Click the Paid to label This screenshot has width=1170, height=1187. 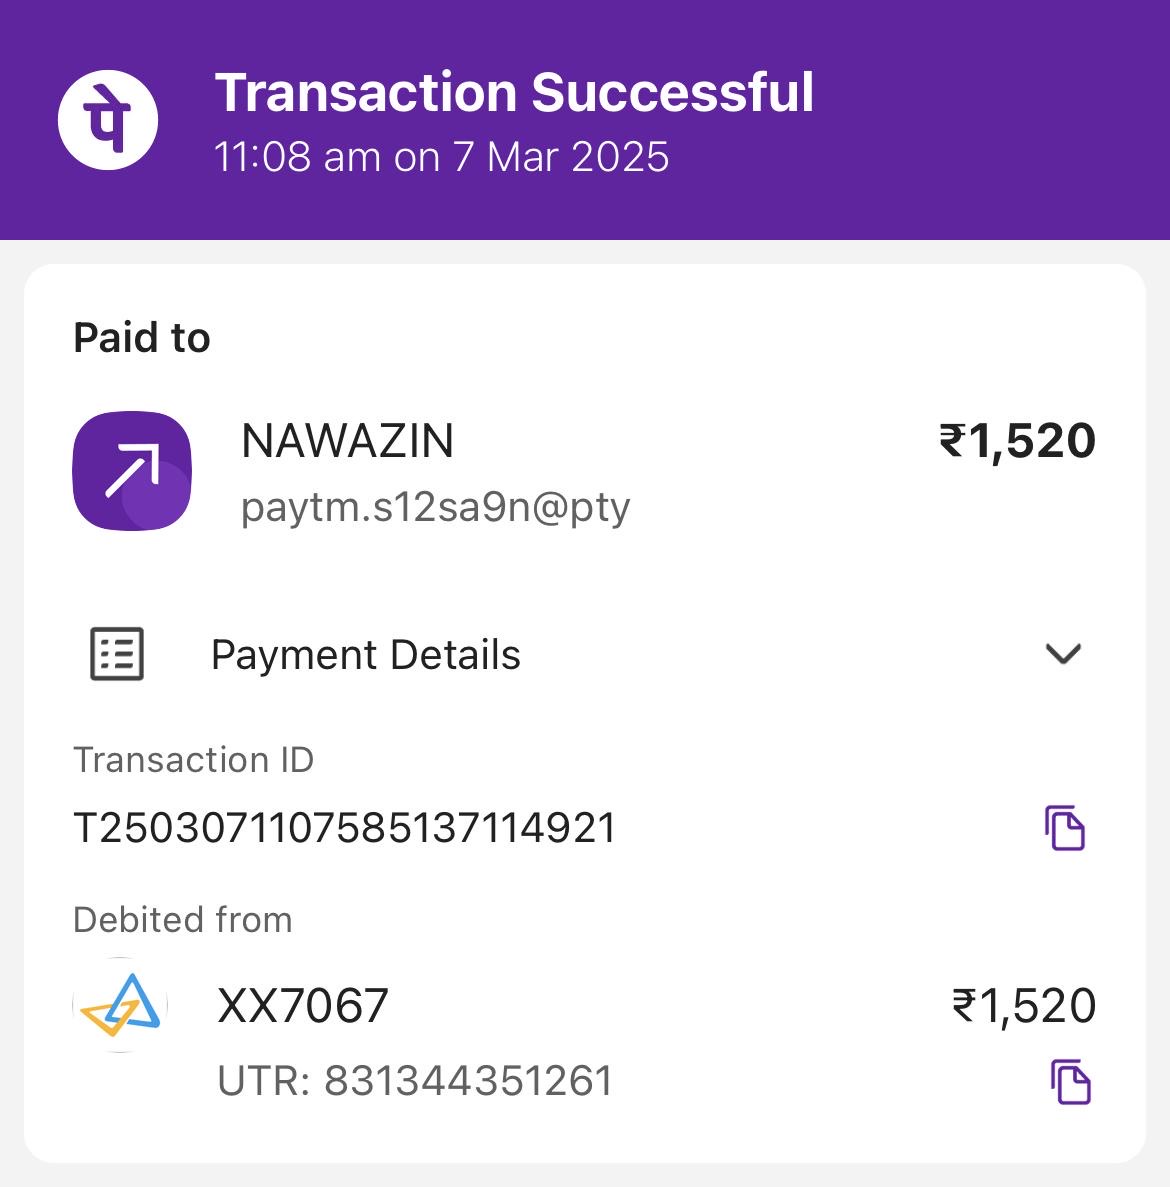pyautogui.click(x=141, y=338)
